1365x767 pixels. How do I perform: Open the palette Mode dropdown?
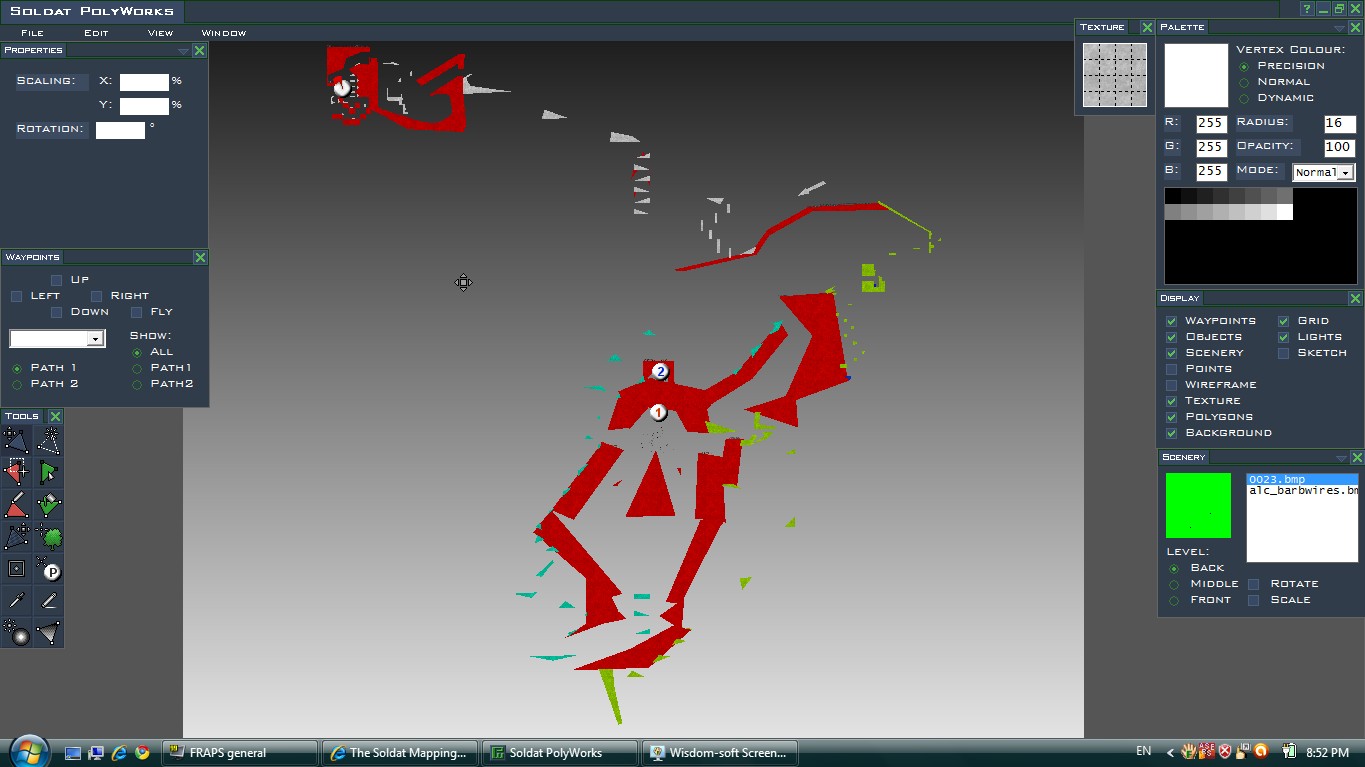[1345, 173]
